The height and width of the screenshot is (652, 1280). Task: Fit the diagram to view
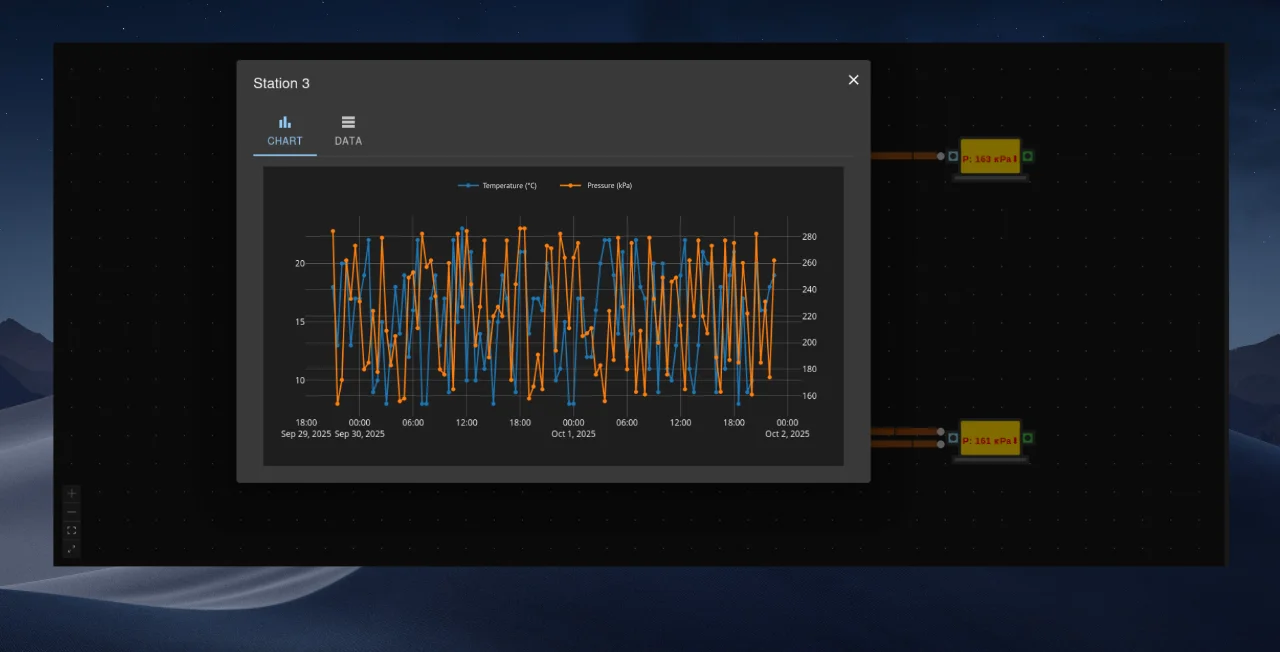(x=71, y=531)
